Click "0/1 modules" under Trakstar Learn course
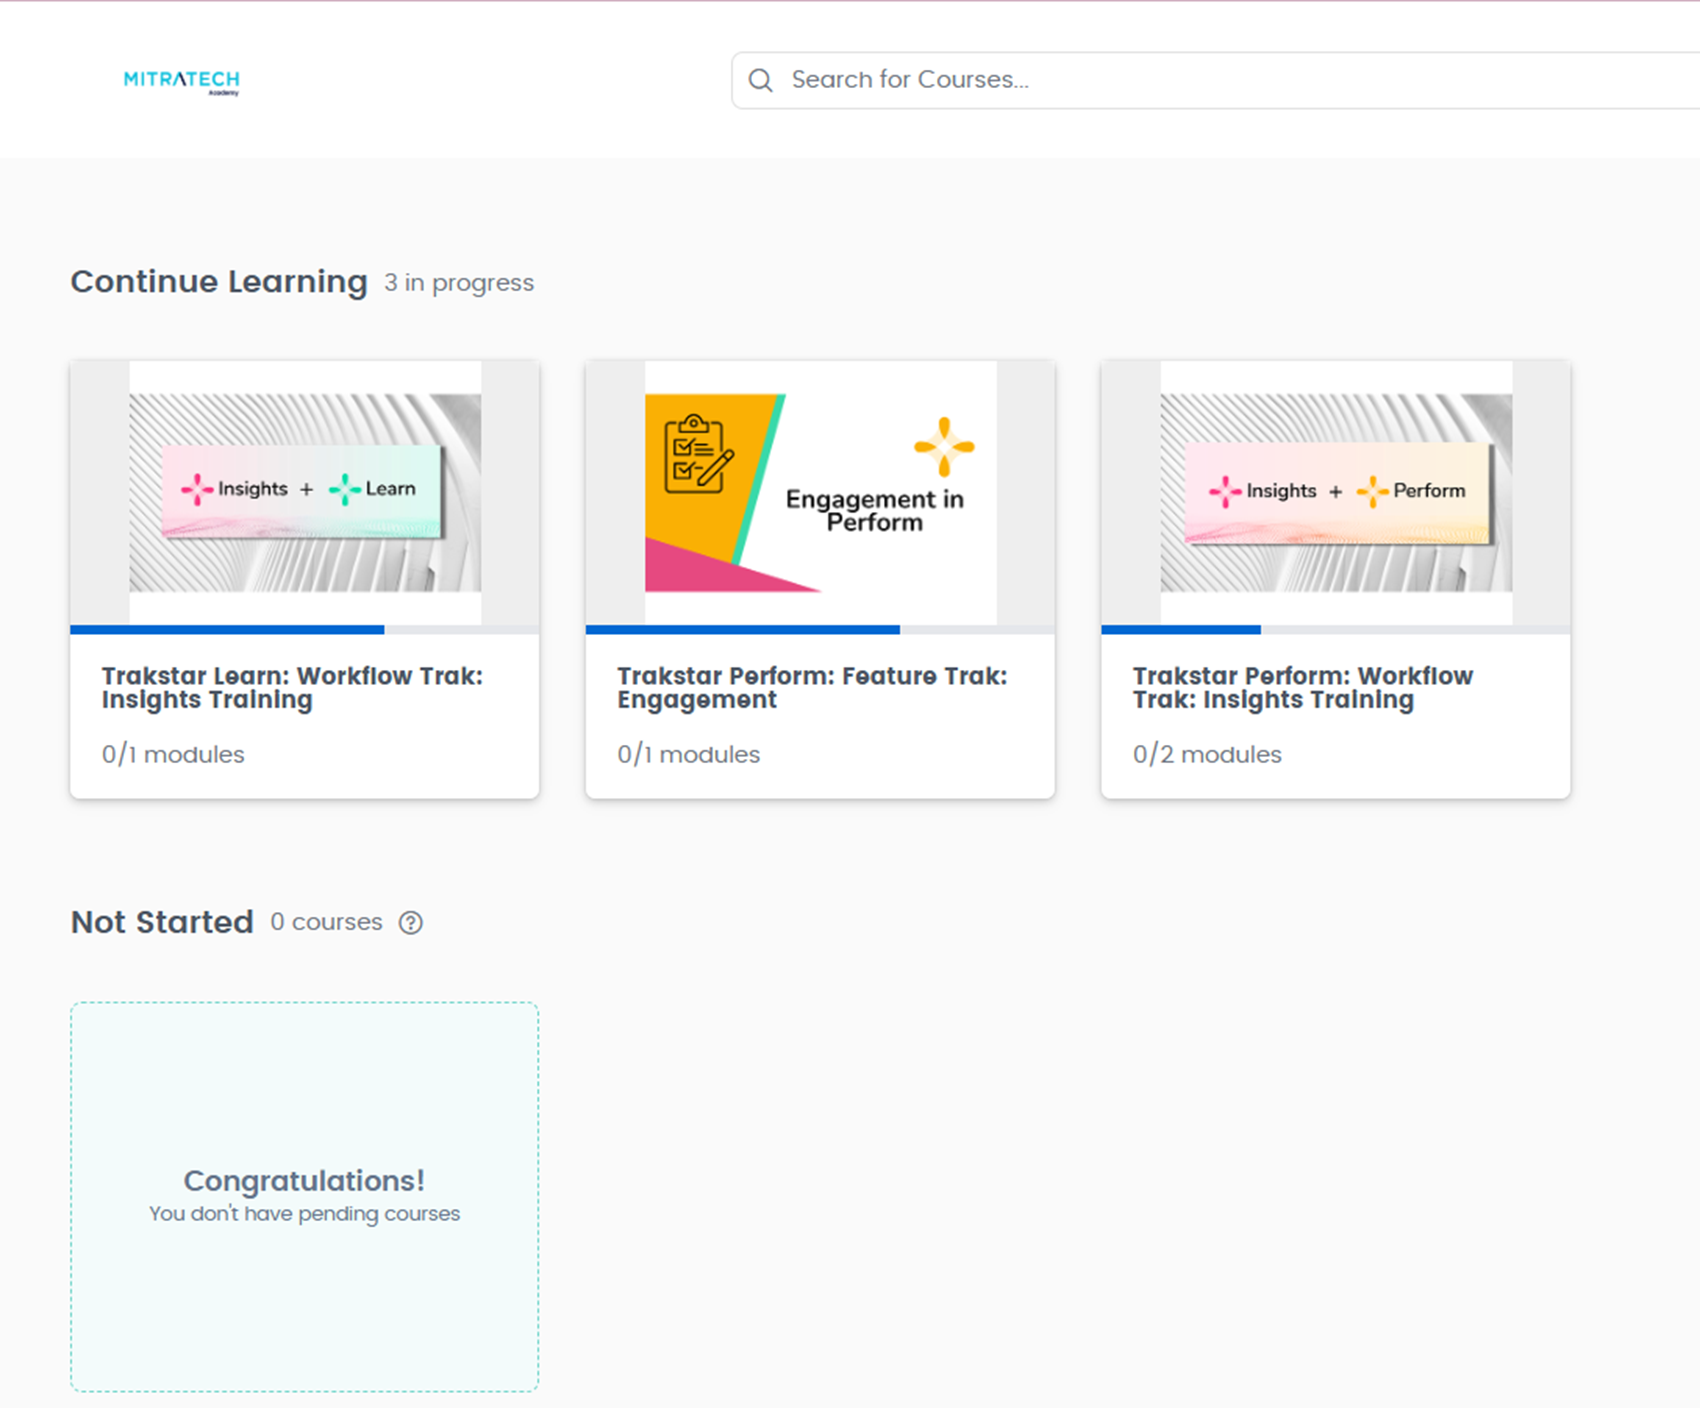1700x1408 pixels. click(173, 754)
